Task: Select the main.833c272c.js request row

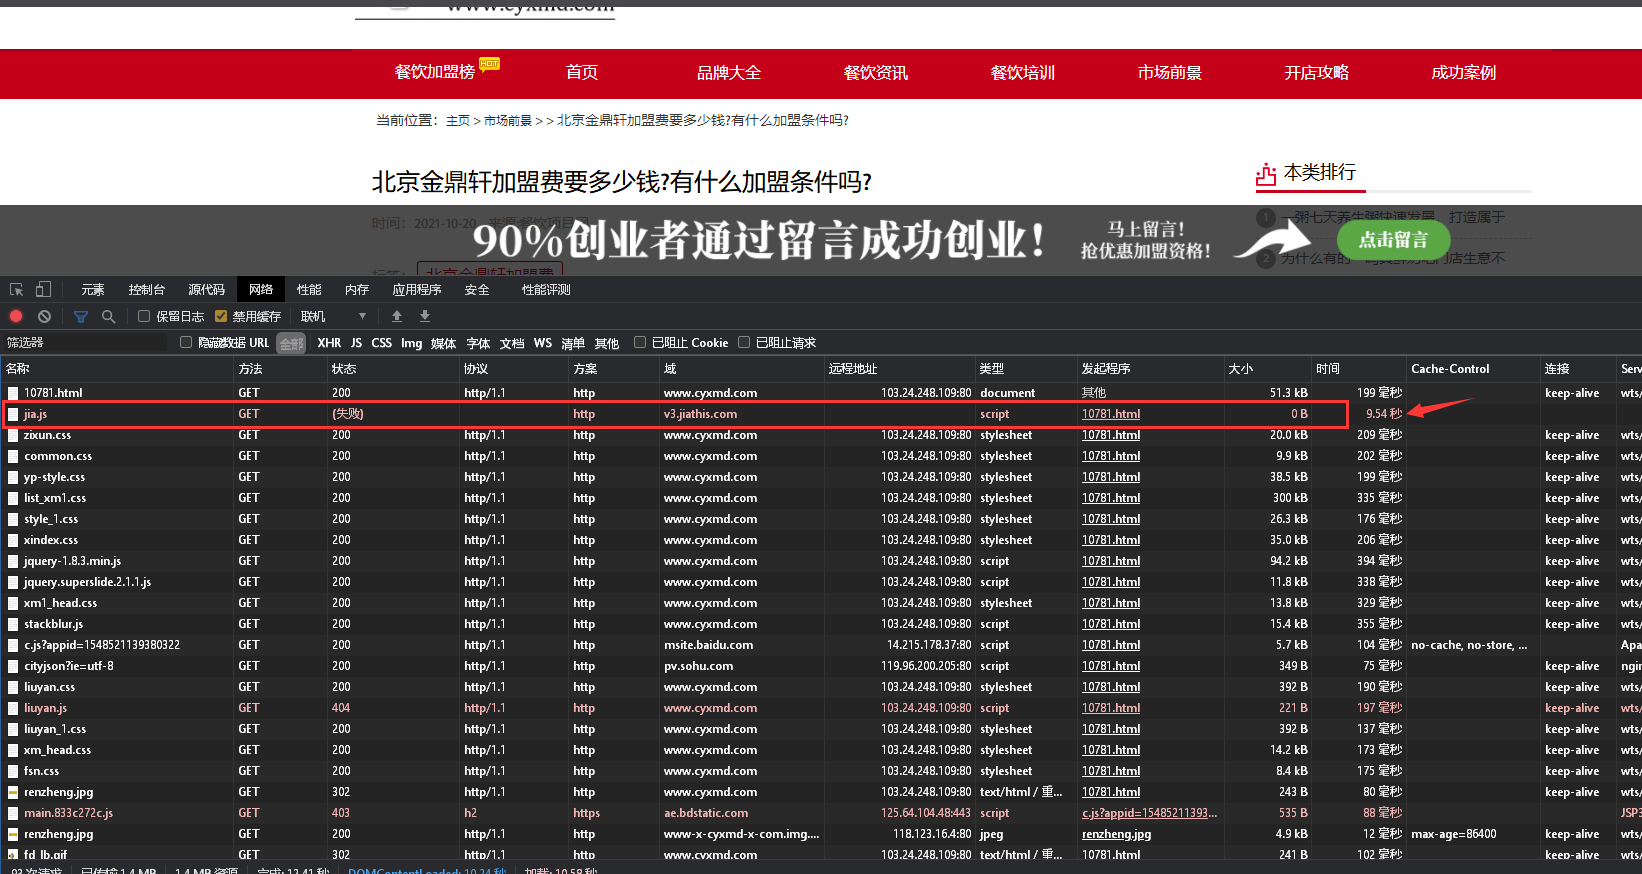Action: coord(821,813)
